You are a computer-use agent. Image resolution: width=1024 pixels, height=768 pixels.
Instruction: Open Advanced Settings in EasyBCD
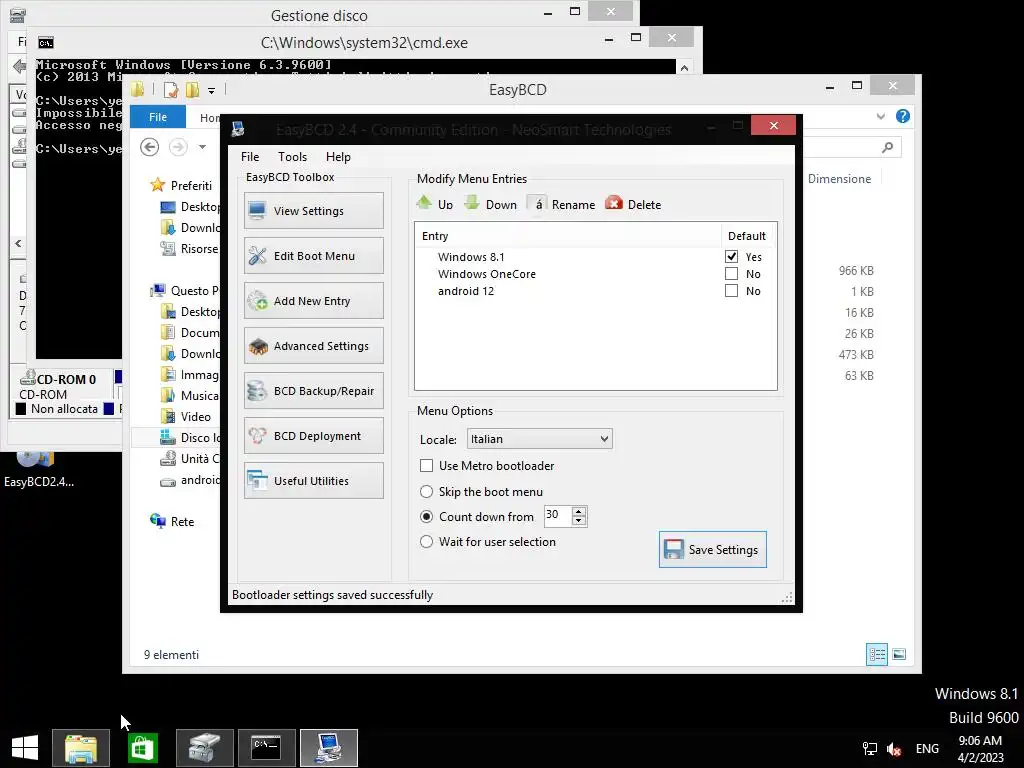[313, 345]
